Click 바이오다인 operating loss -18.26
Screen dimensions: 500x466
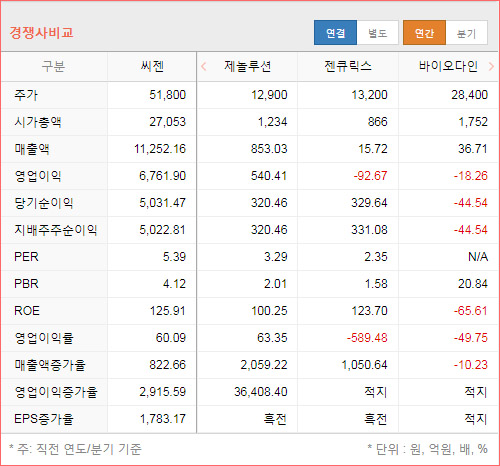tap(471, 176)
